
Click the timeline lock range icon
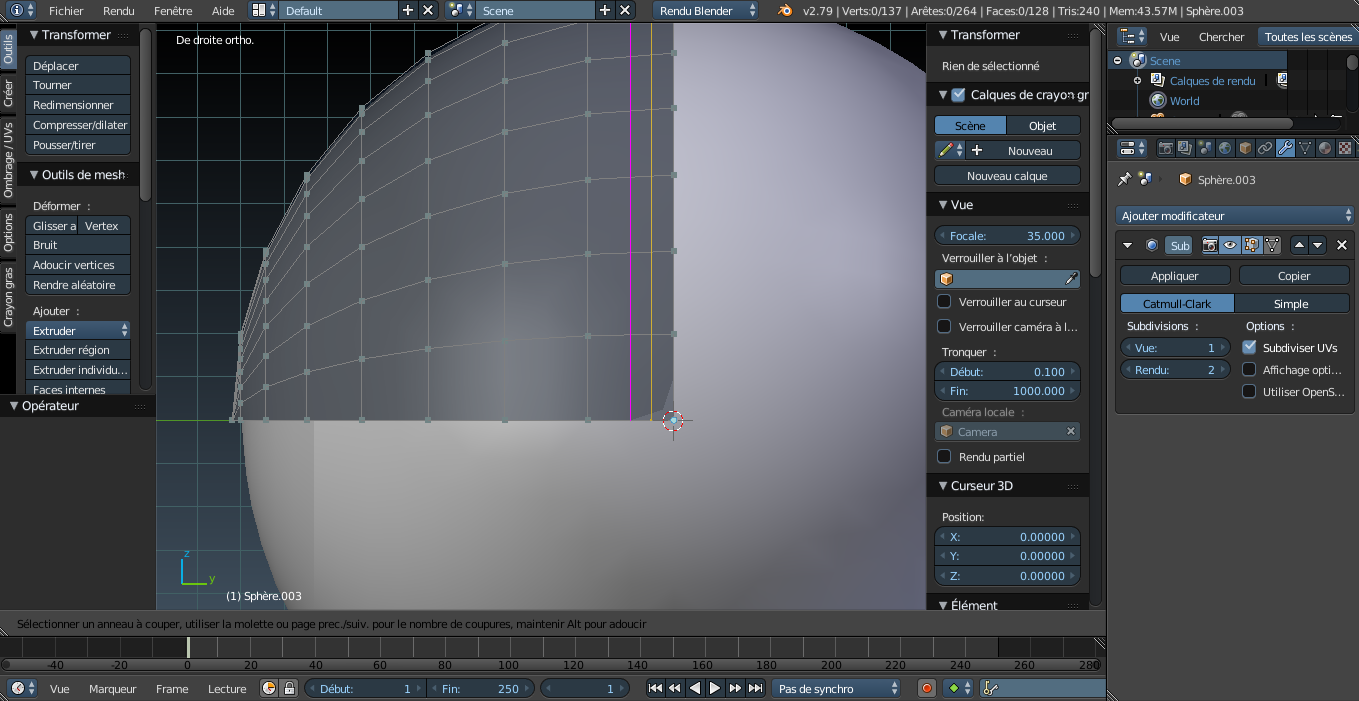tap(289, 688)
